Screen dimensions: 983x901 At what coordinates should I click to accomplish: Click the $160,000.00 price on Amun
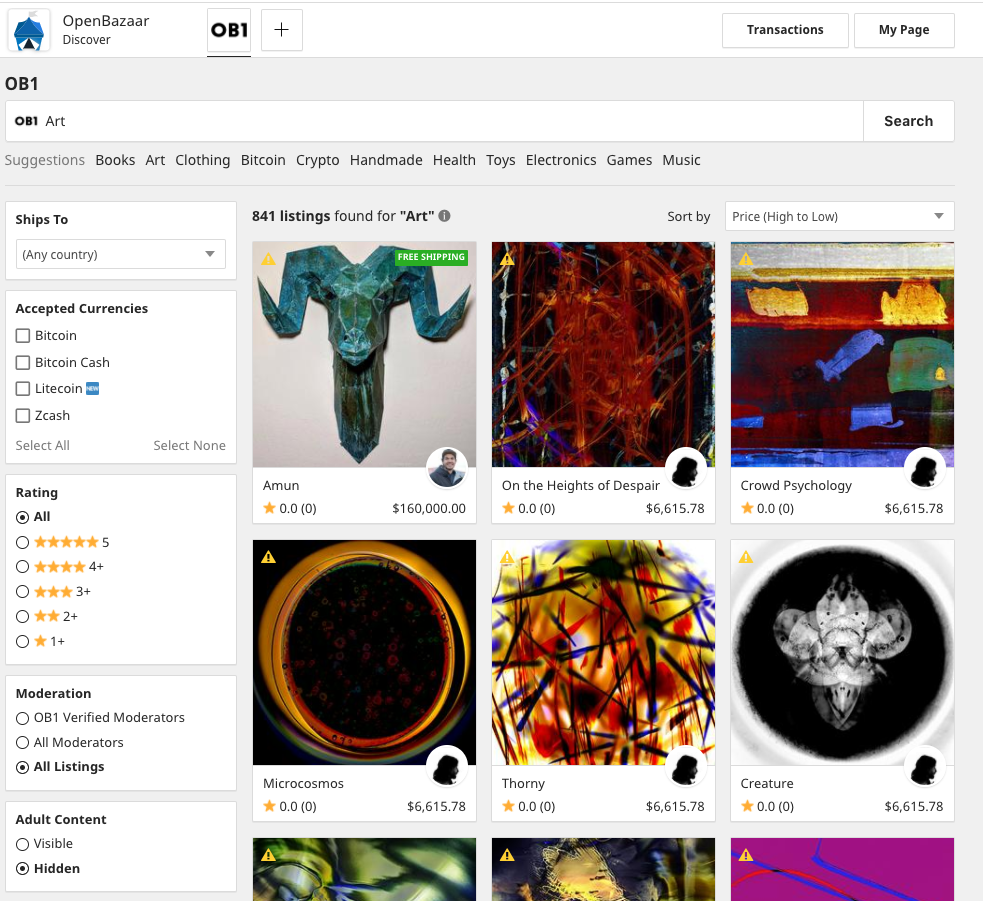[x=429, y=508]
